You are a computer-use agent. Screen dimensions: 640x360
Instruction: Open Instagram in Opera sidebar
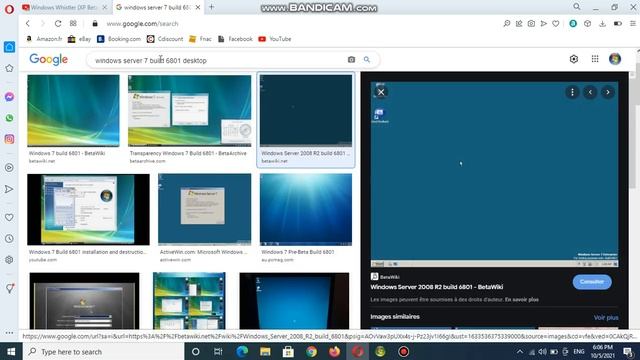[x=9, y=139]
